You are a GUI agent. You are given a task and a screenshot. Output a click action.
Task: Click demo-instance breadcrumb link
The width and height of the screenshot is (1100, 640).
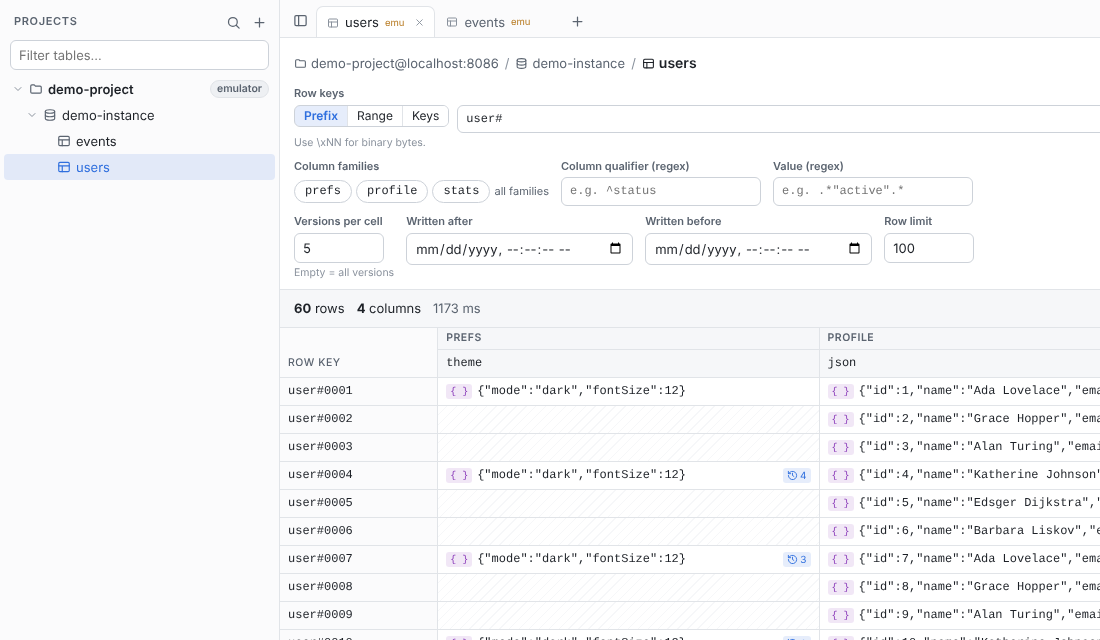578,64
